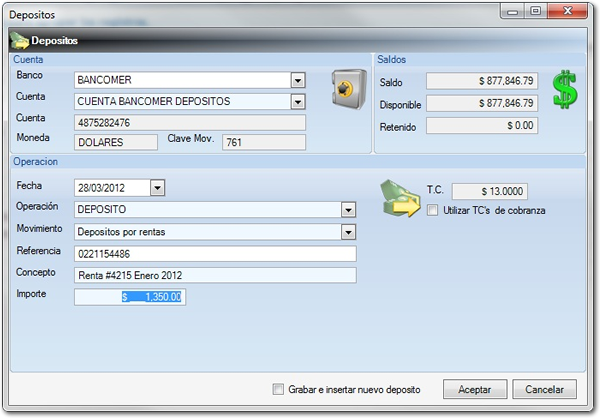
Task: Close the Depositos window
Action: point(567,11)
